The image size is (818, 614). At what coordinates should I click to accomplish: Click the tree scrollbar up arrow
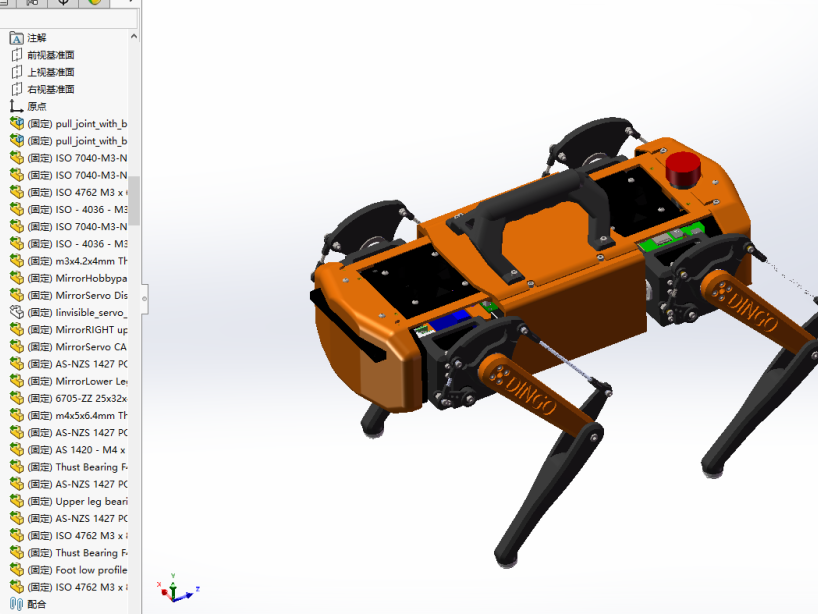pos(135,37)
